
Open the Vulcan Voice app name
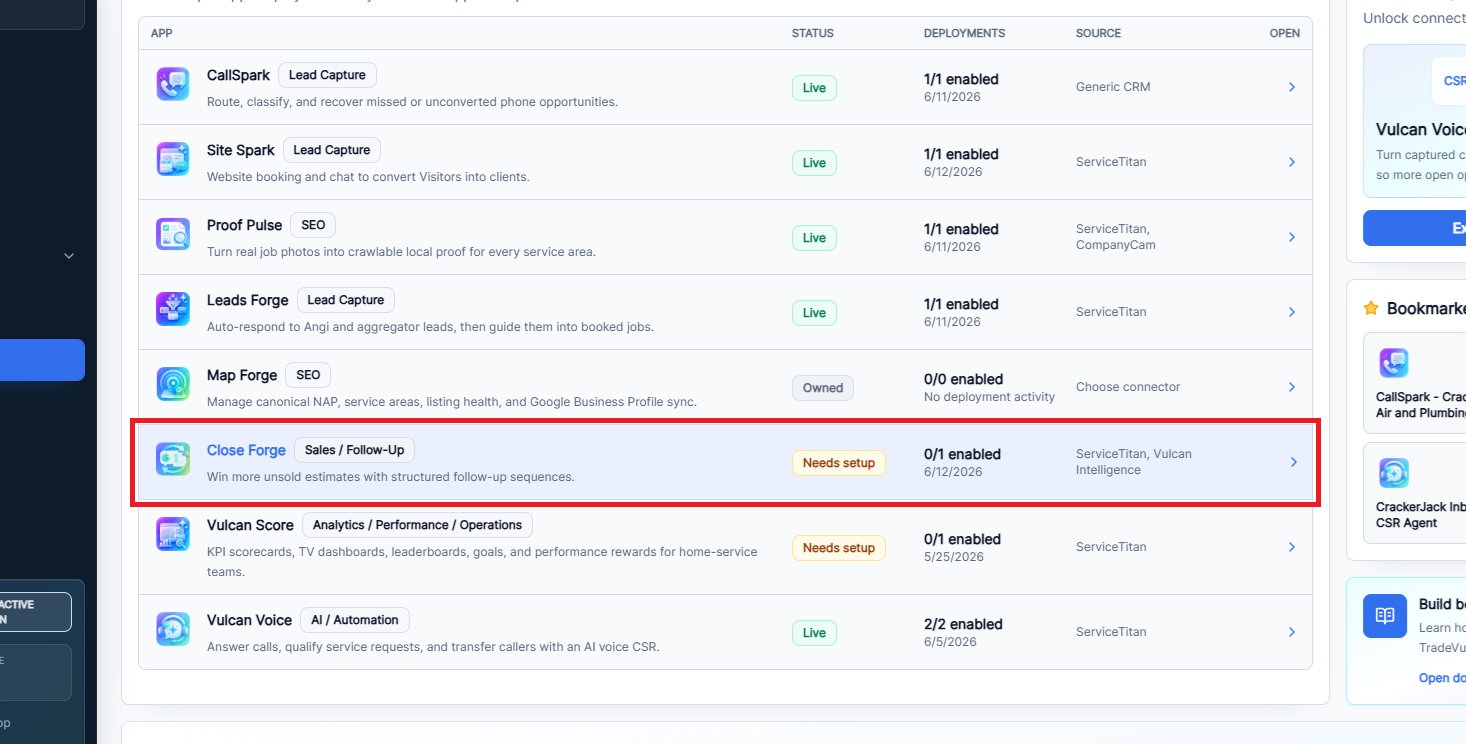(x=249, y=620)
